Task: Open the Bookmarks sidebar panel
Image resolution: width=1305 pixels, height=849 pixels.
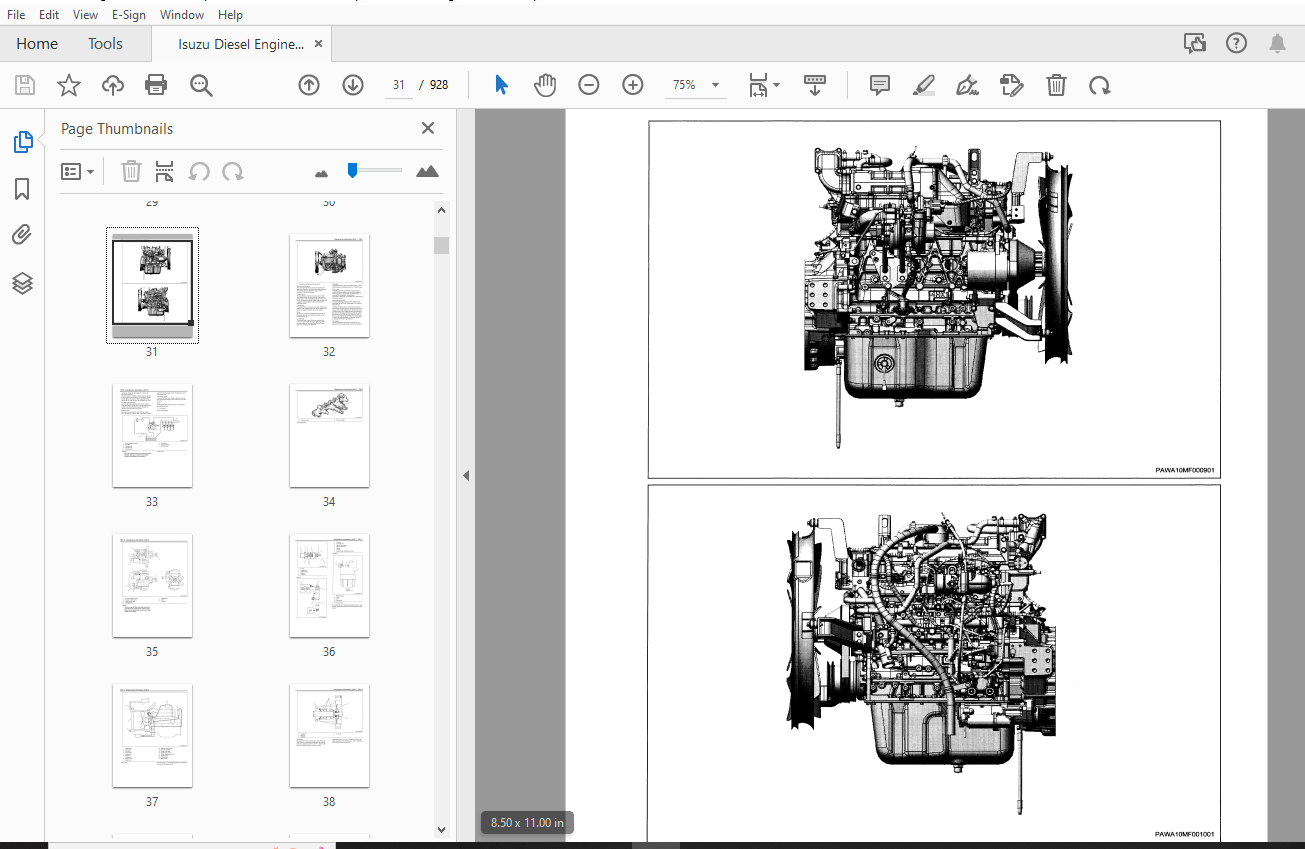Action: tap(23, 189)
